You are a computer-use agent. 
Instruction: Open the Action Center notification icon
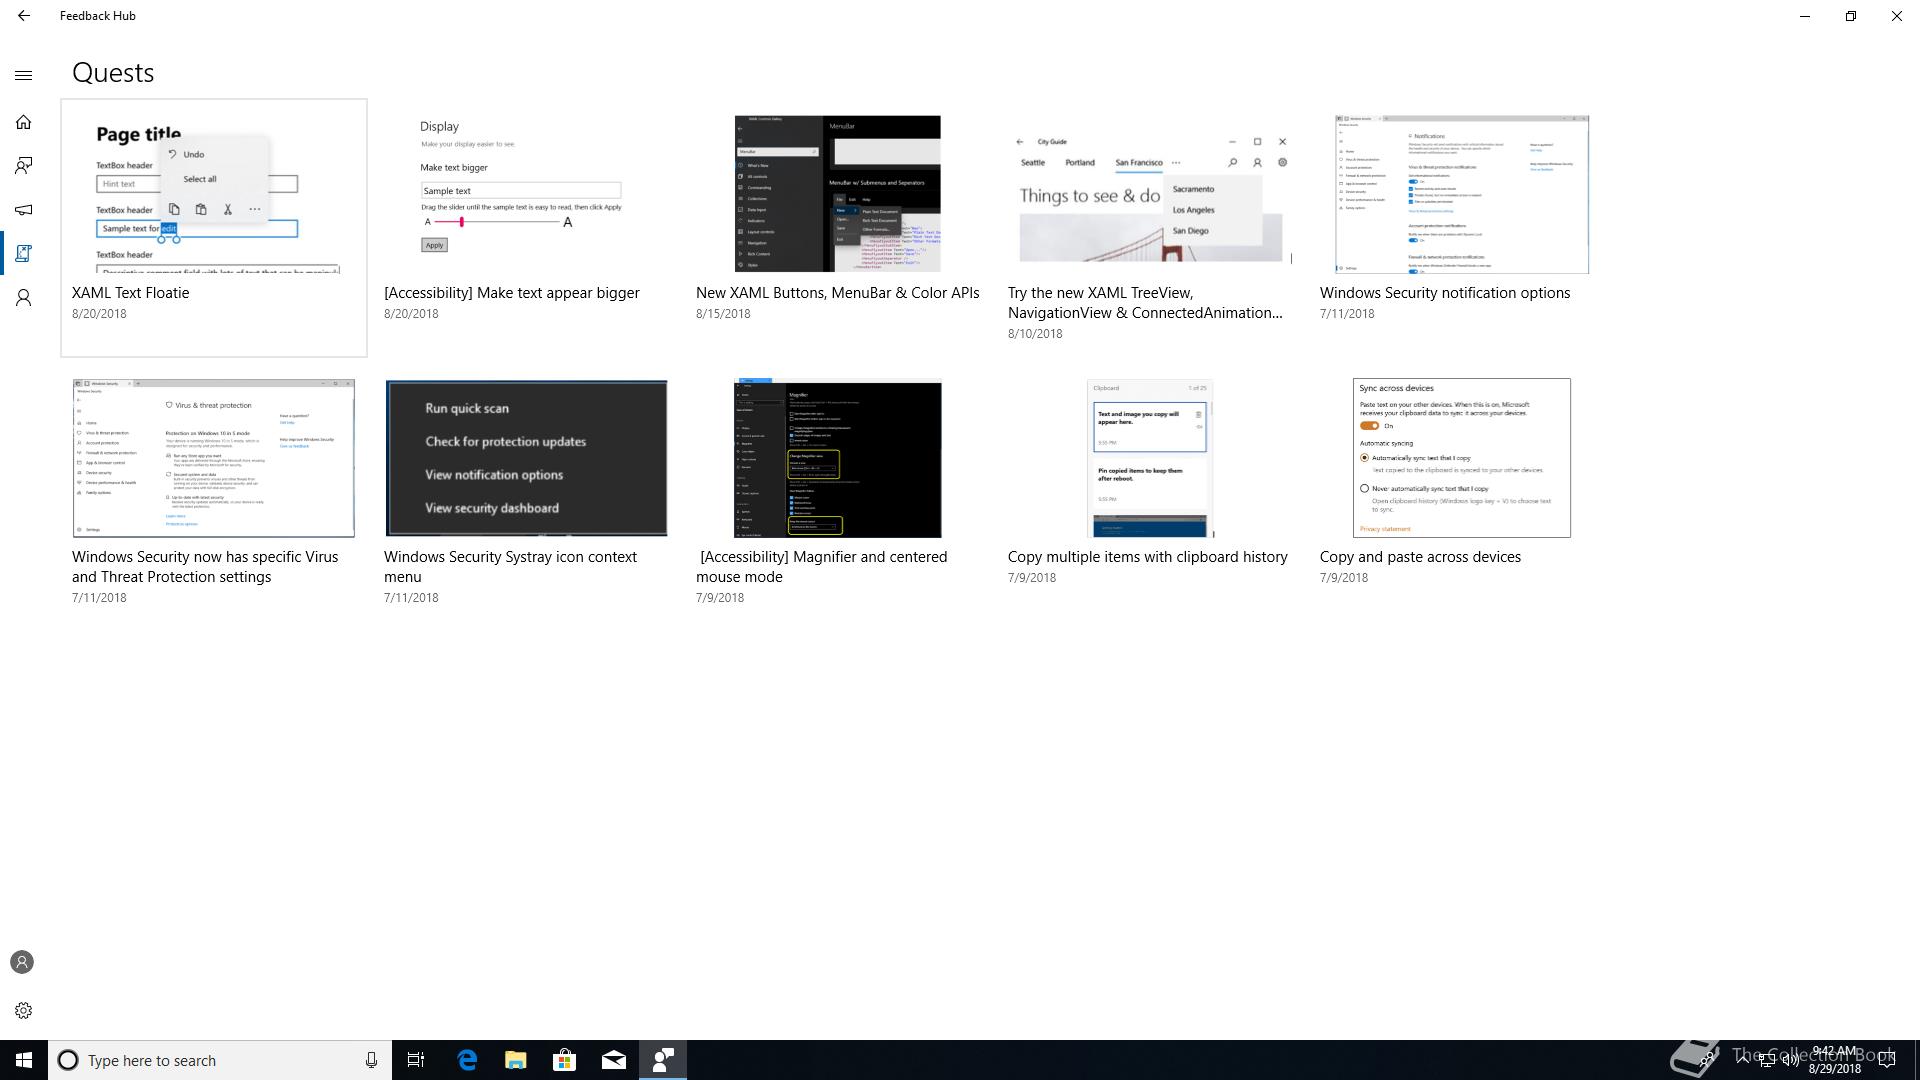[x=1887, y=1060]
